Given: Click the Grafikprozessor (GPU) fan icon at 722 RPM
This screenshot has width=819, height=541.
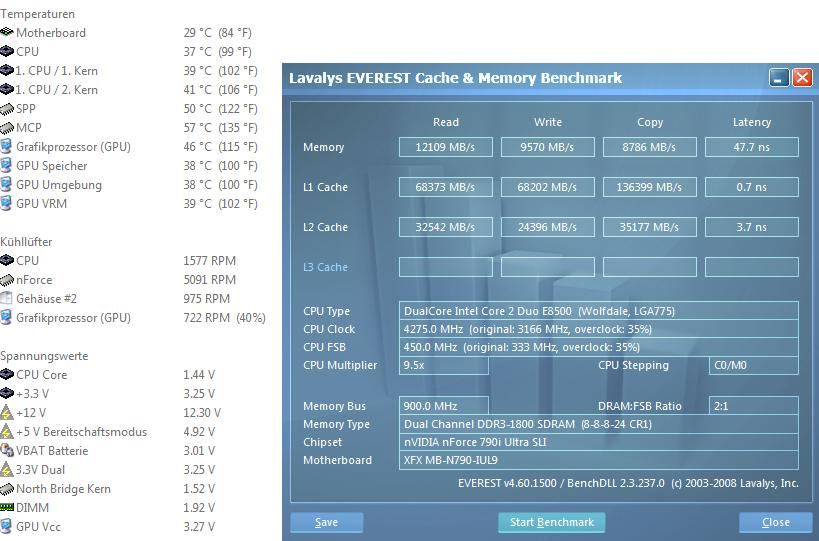Looking at the screenshot, I should pyautogui.click(x=6, y=317).
